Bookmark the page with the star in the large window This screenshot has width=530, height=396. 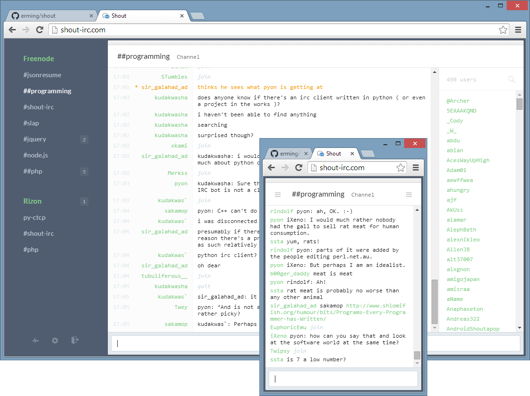click(503, 30)
